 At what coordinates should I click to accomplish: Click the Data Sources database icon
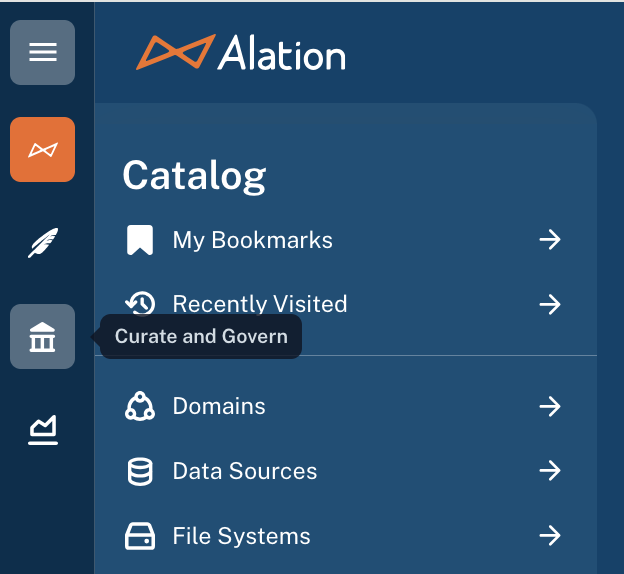(x=140, y=471)
